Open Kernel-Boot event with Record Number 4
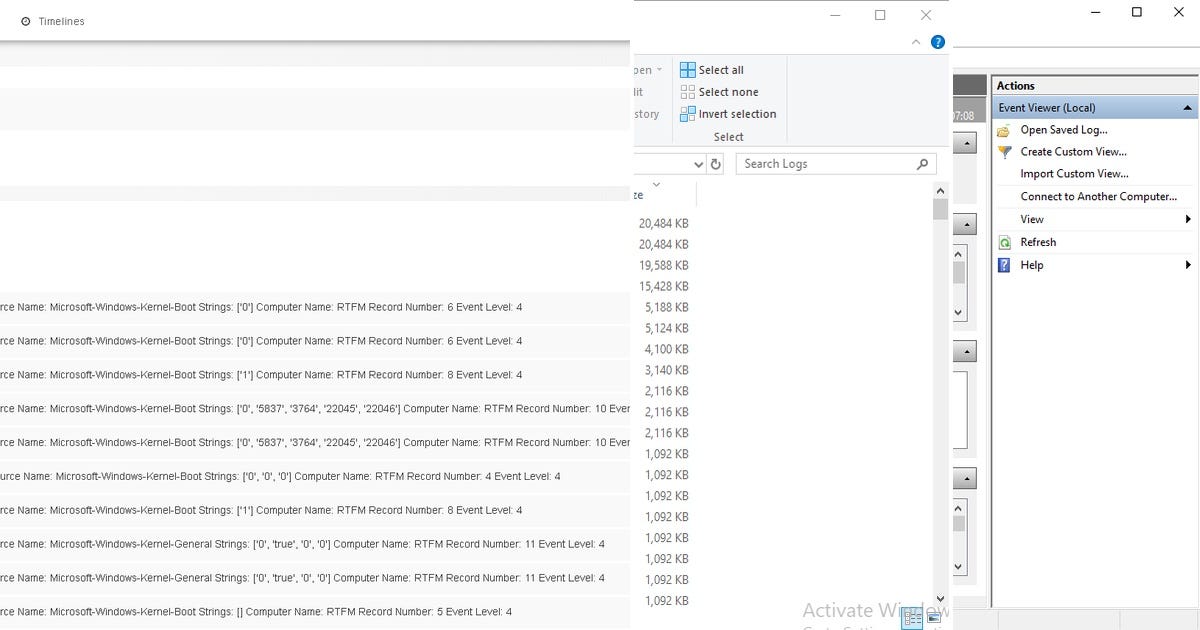This screenshot has height=630, width=1200. (x=315, y=477)
